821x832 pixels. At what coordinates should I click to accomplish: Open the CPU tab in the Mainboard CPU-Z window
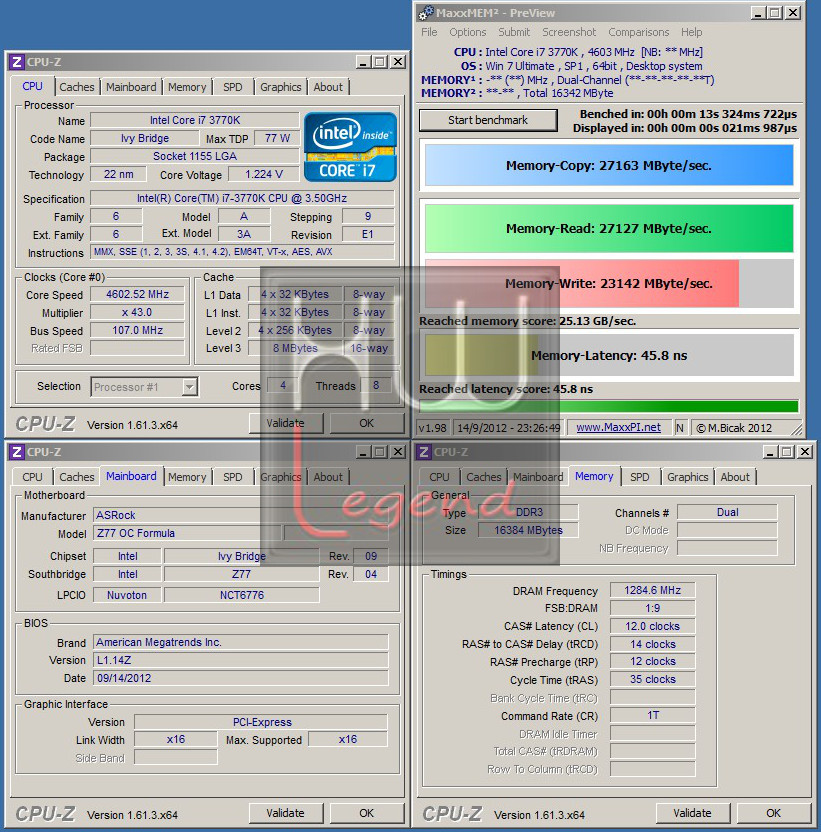coord(32,477)
